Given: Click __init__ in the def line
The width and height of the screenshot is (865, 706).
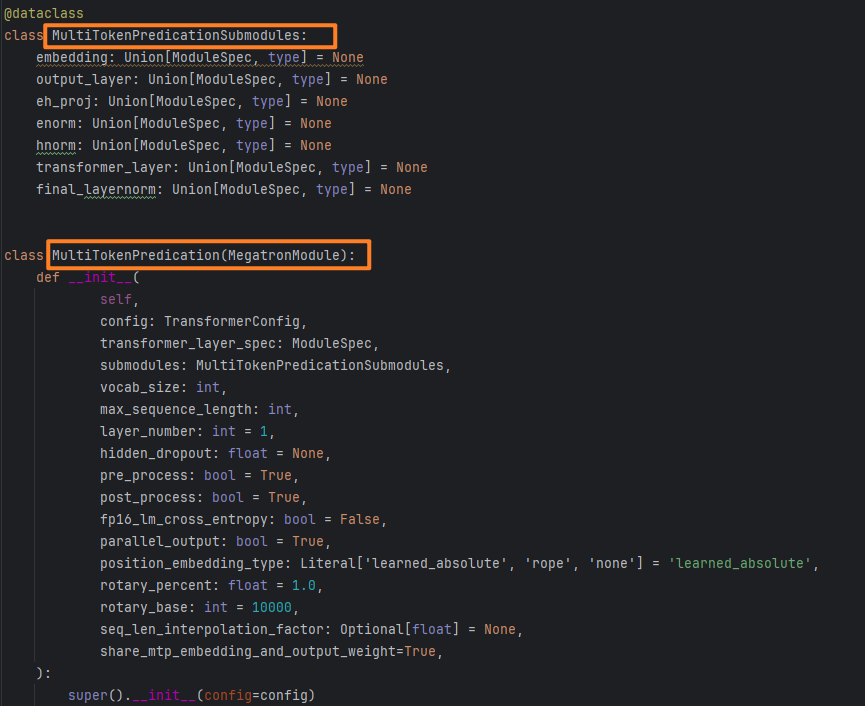Looking at the screenshot, I should click(100, 277).
